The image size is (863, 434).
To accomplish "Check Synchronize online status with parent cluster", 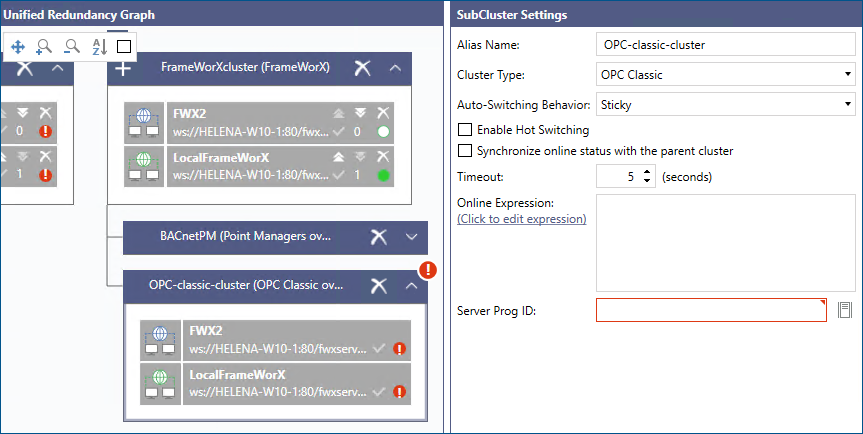I will [465, 151].
